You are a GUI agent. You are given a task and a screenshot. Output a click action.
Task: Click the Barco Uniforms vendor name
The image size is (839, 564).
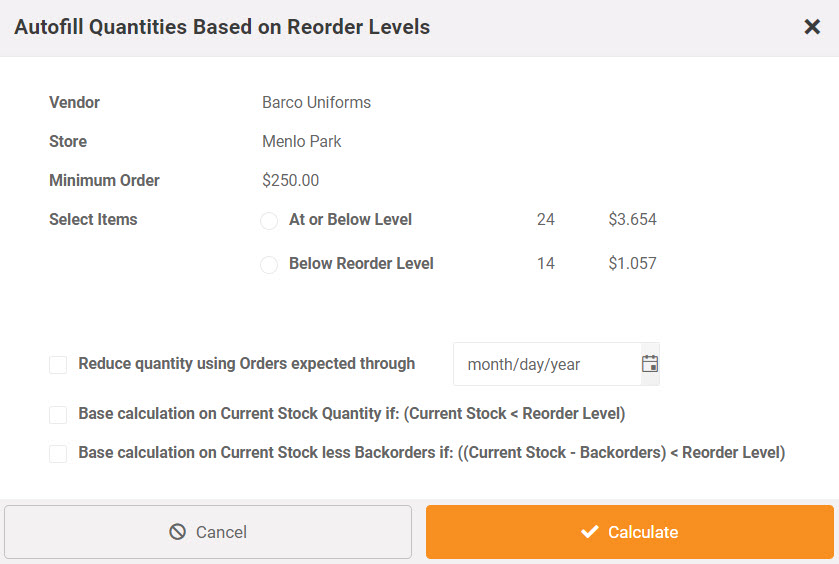pos(316,102)
